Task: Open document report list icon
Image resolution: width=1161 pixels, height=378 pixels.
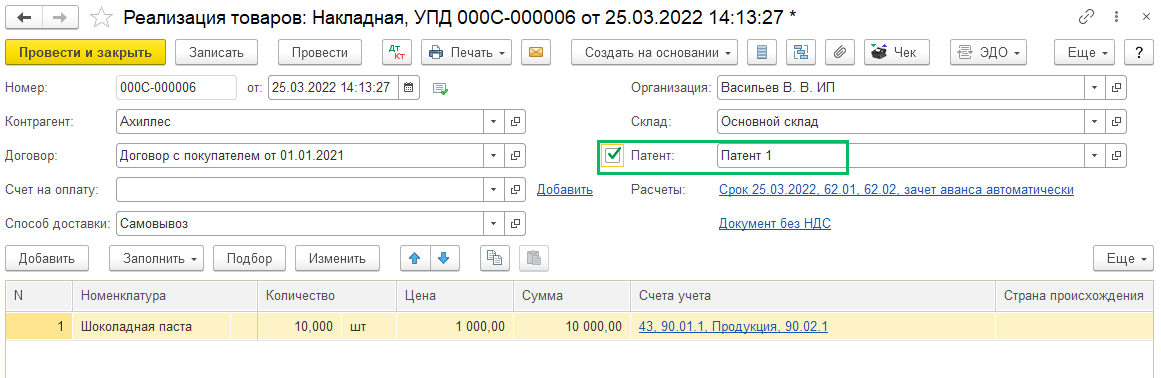Action: [x=762, y=53]
